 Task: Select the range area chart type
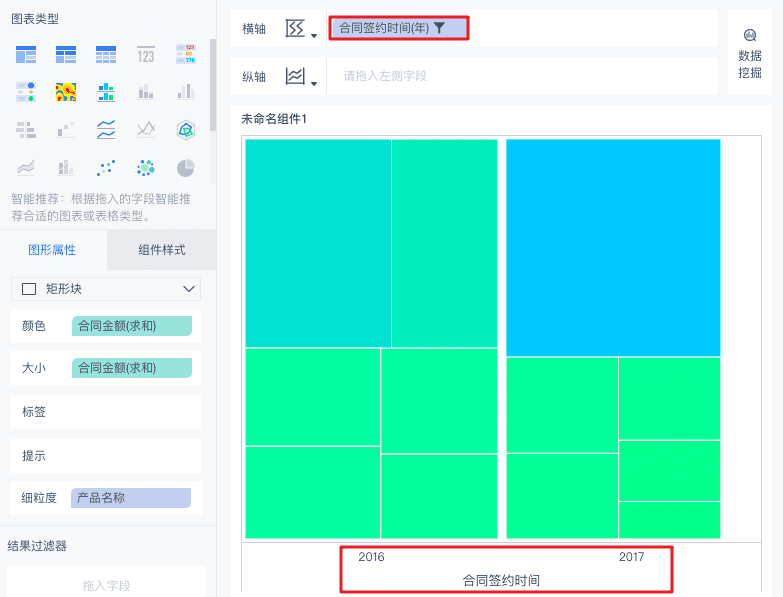point(26,168)
